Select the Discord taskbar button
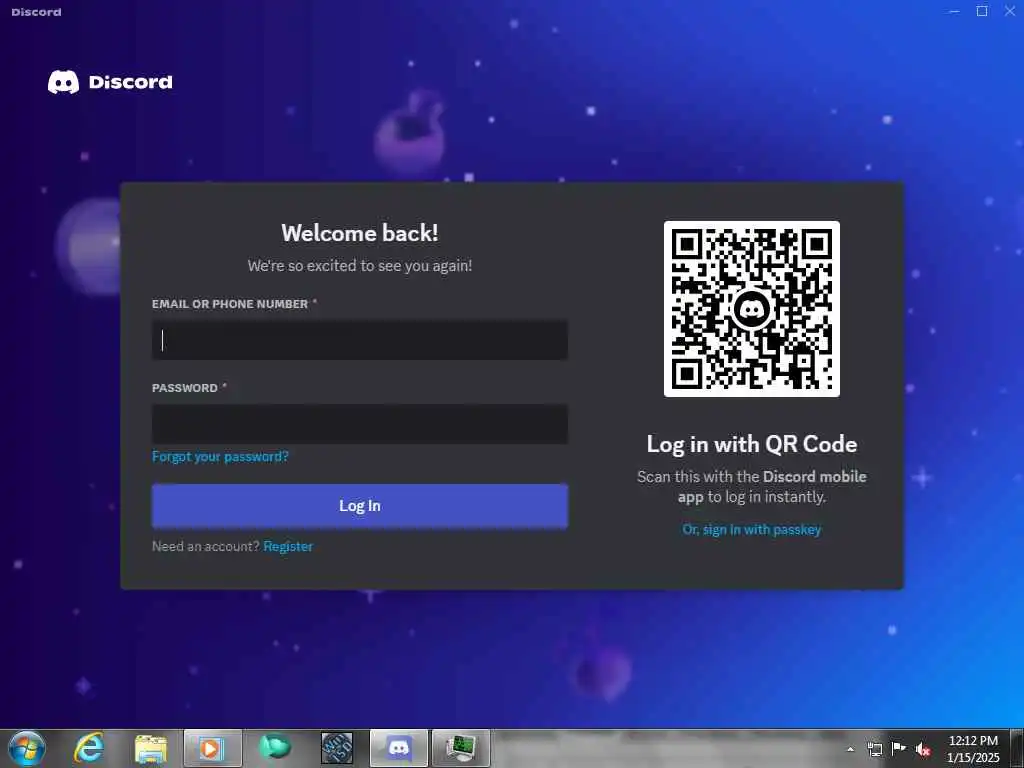The width and height of the screenshot is (1024, 768). tap(398, 748)
